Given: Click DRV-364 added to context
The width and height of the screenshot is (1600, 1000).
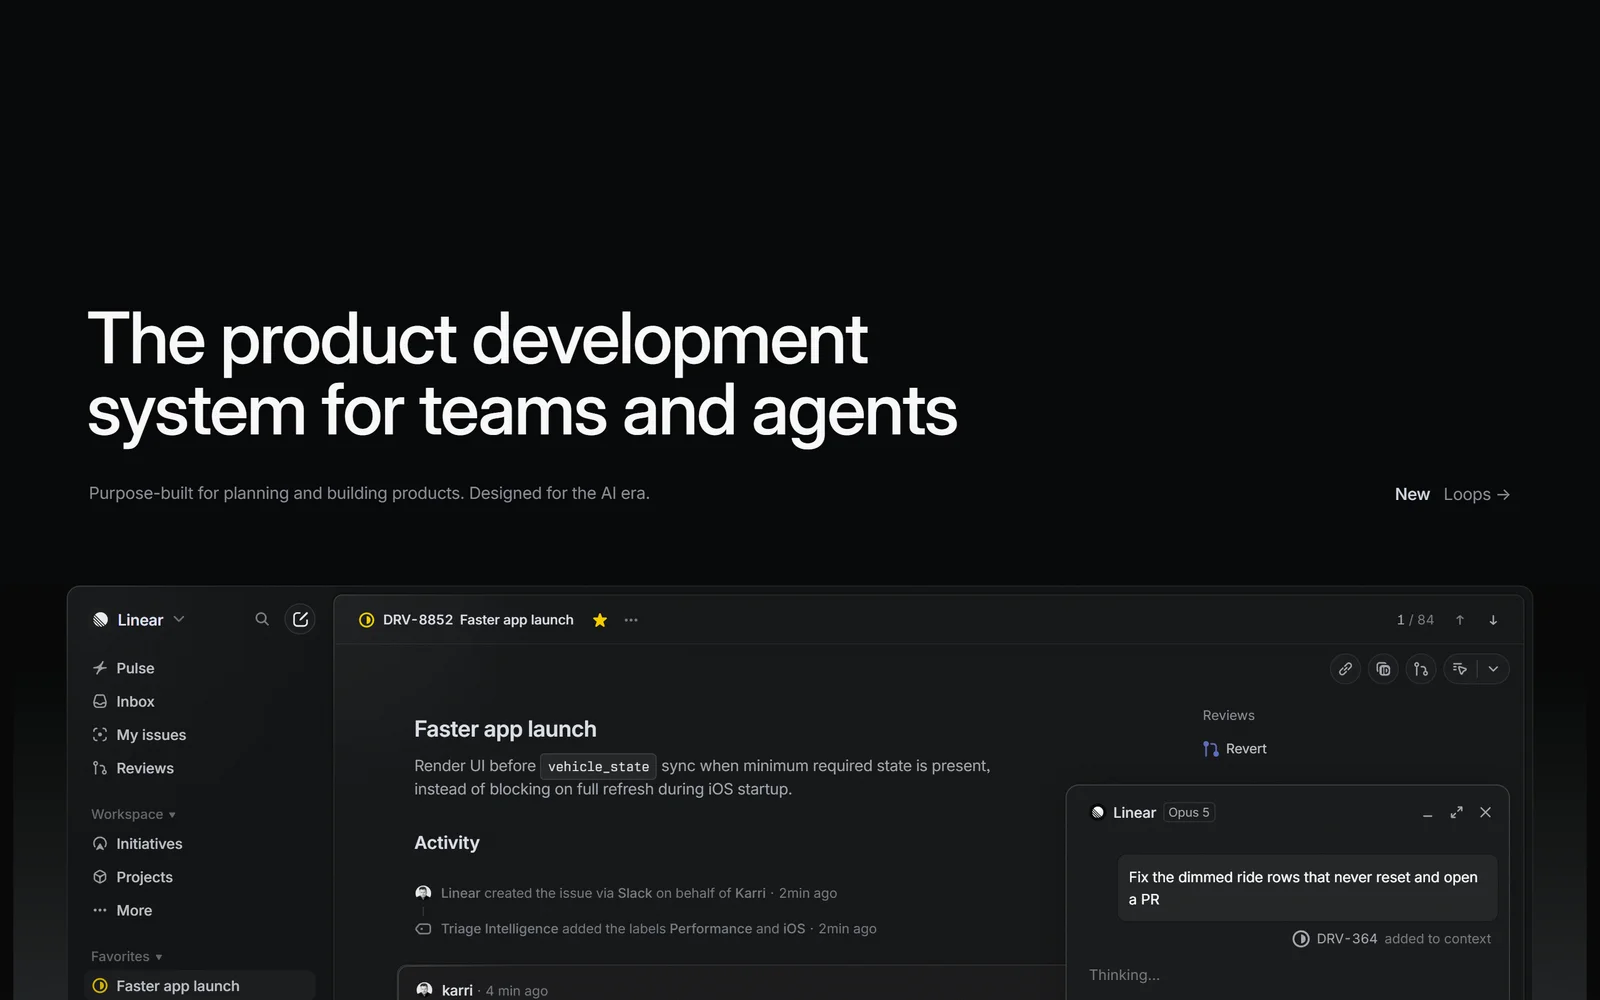Looking at the screenshot, I should (x=1391, y=939).
